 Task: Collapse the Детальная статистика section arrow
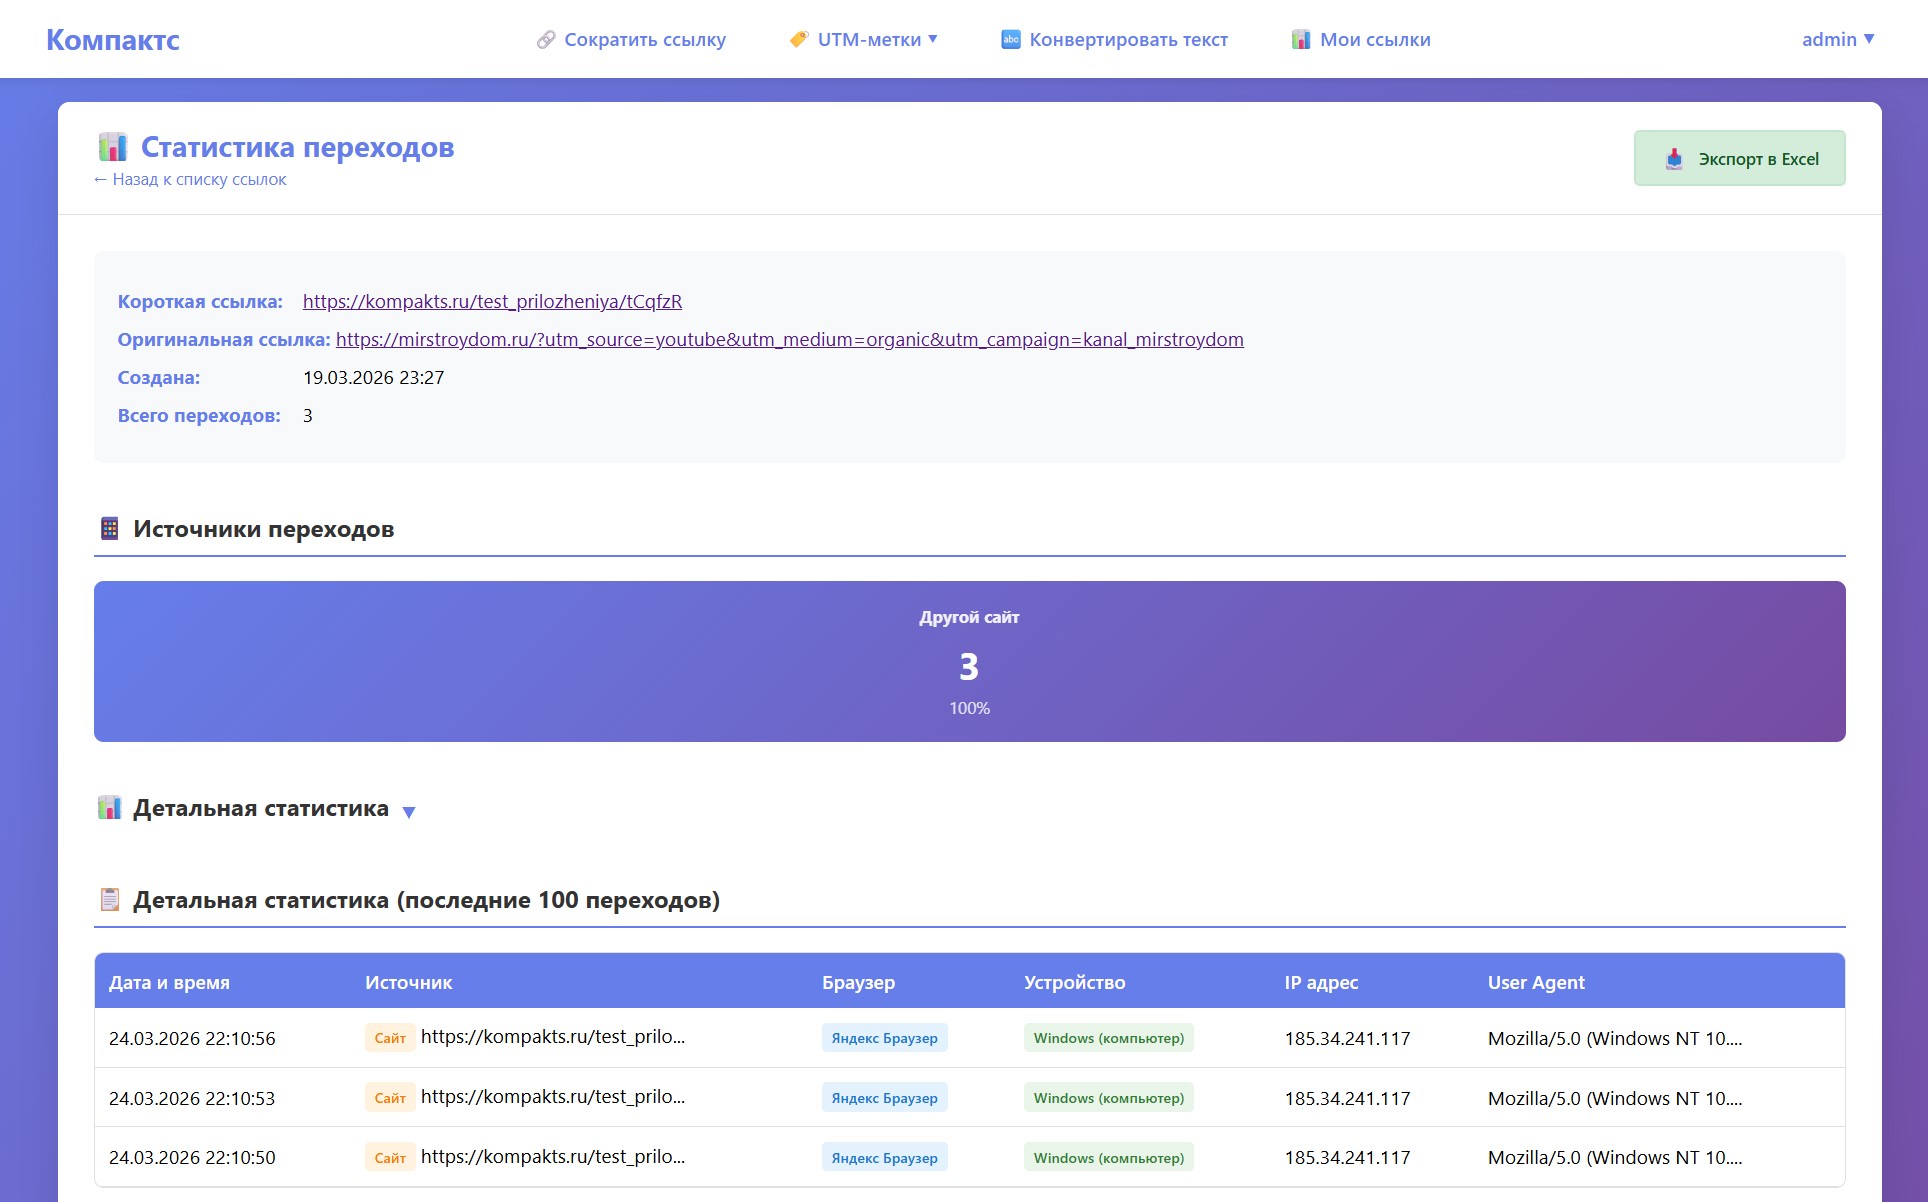(x=408, y=812)
